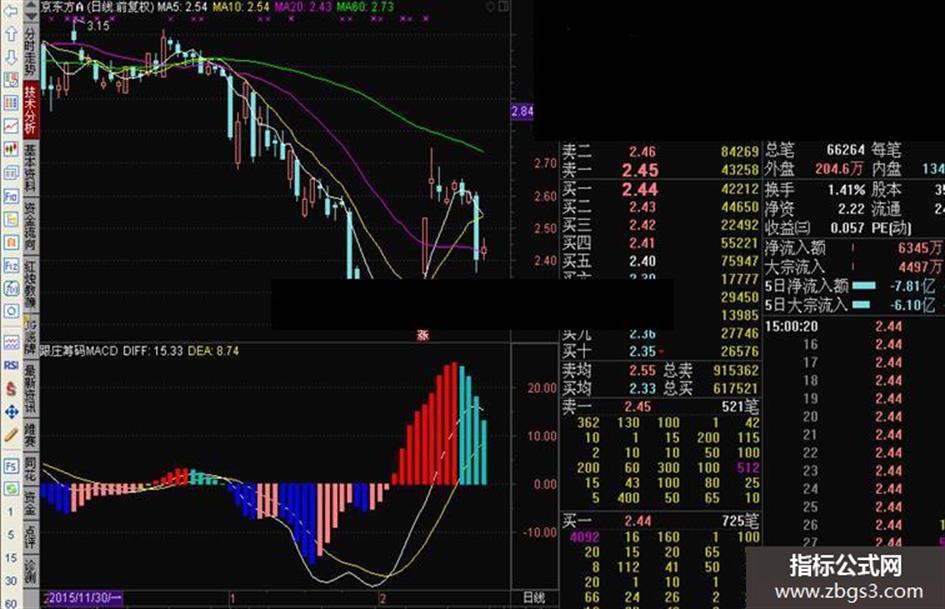Click the MA20: 2.43 label
This screenshot has width=945, height=609.
coord(303,7)
